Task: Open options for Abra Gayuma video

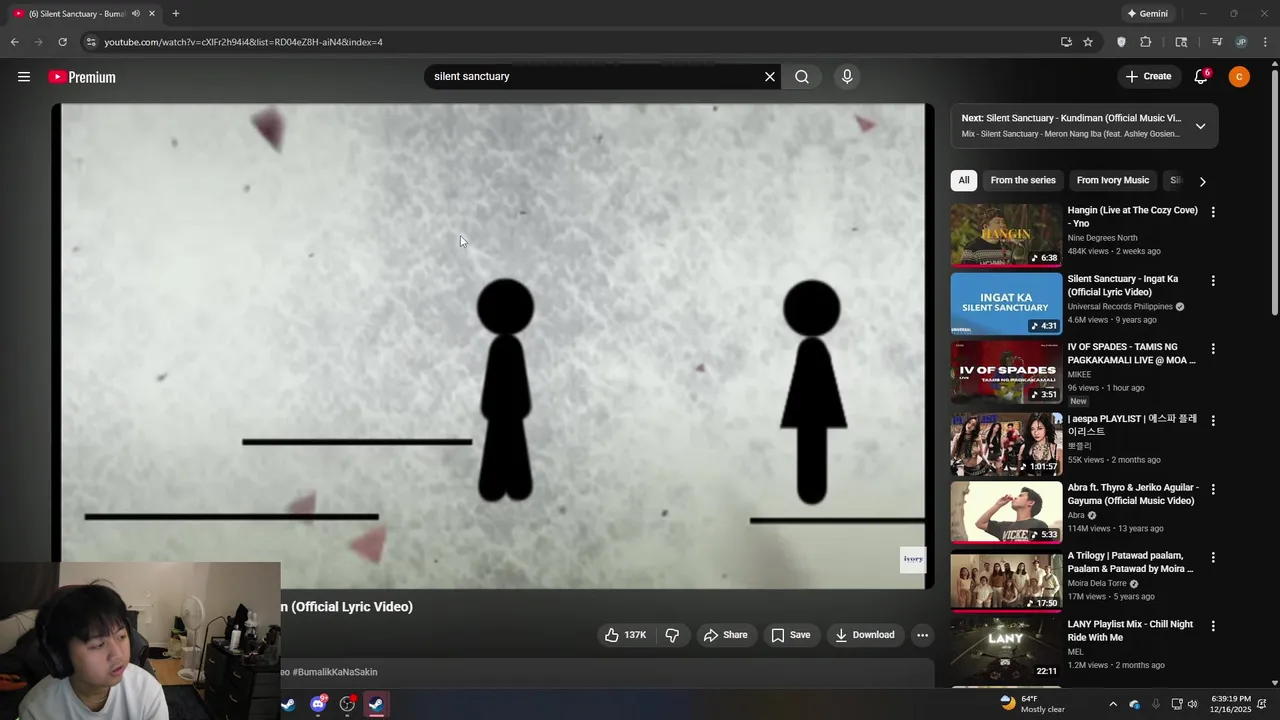Action: click(1213, 489)
